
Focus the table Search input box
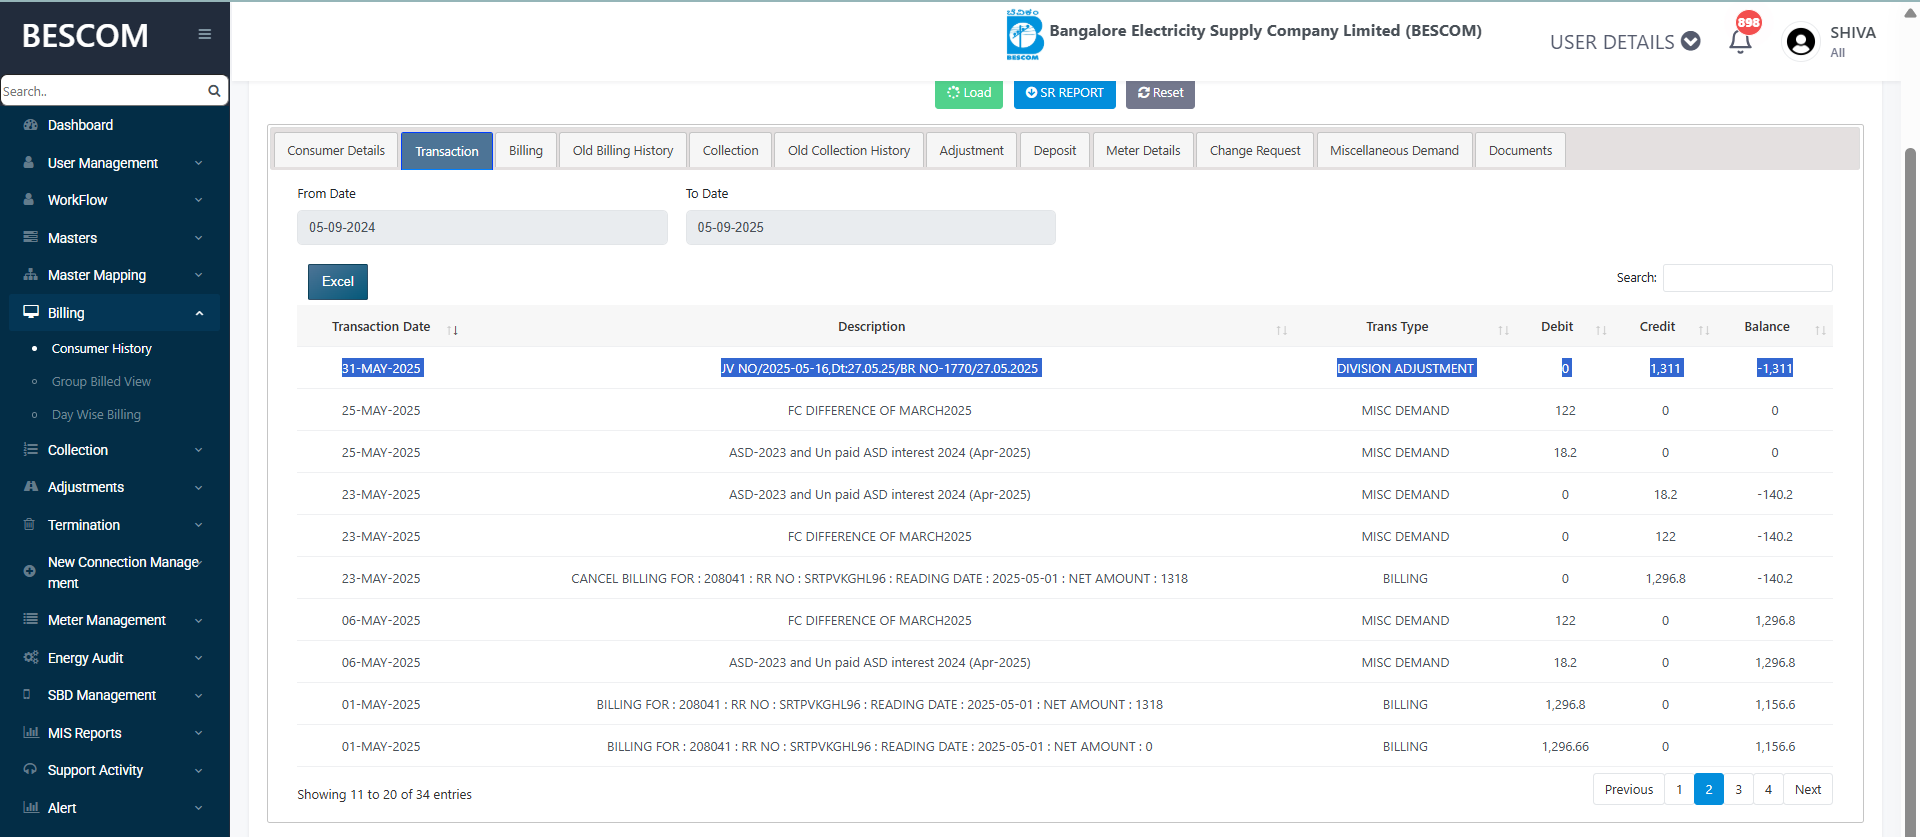pyautogui.click(x=1748, y=278)
